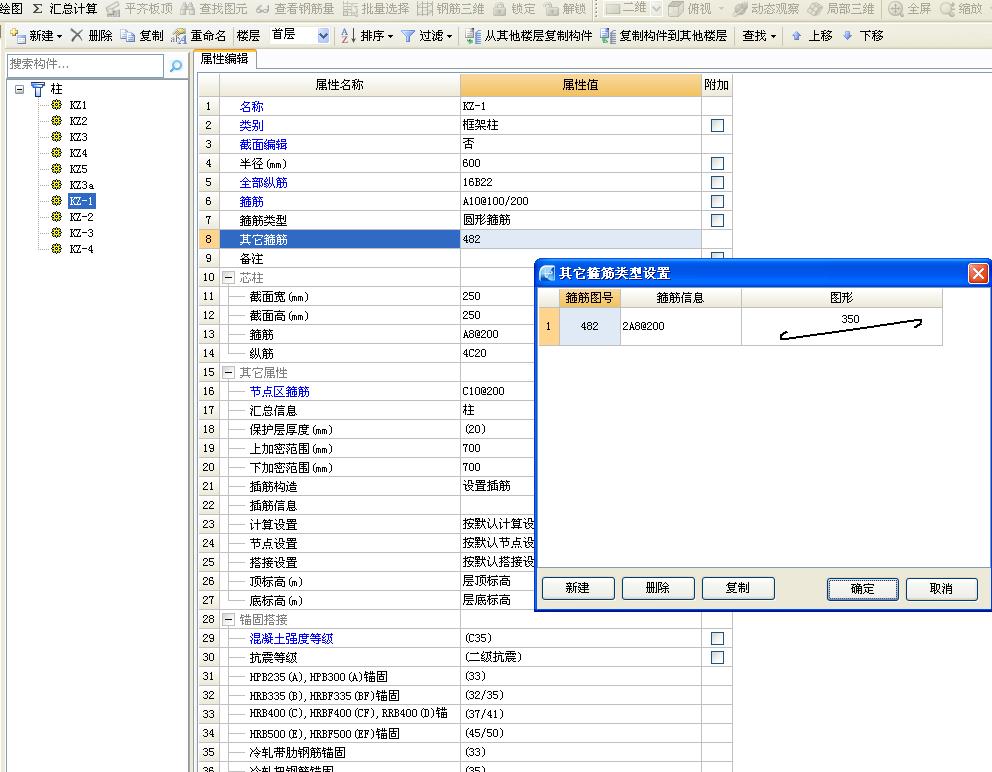This screenshot has height=772, width=992.
Task: Click the 2A8@200 箍筋信息 cell
Action: (681, 326)
